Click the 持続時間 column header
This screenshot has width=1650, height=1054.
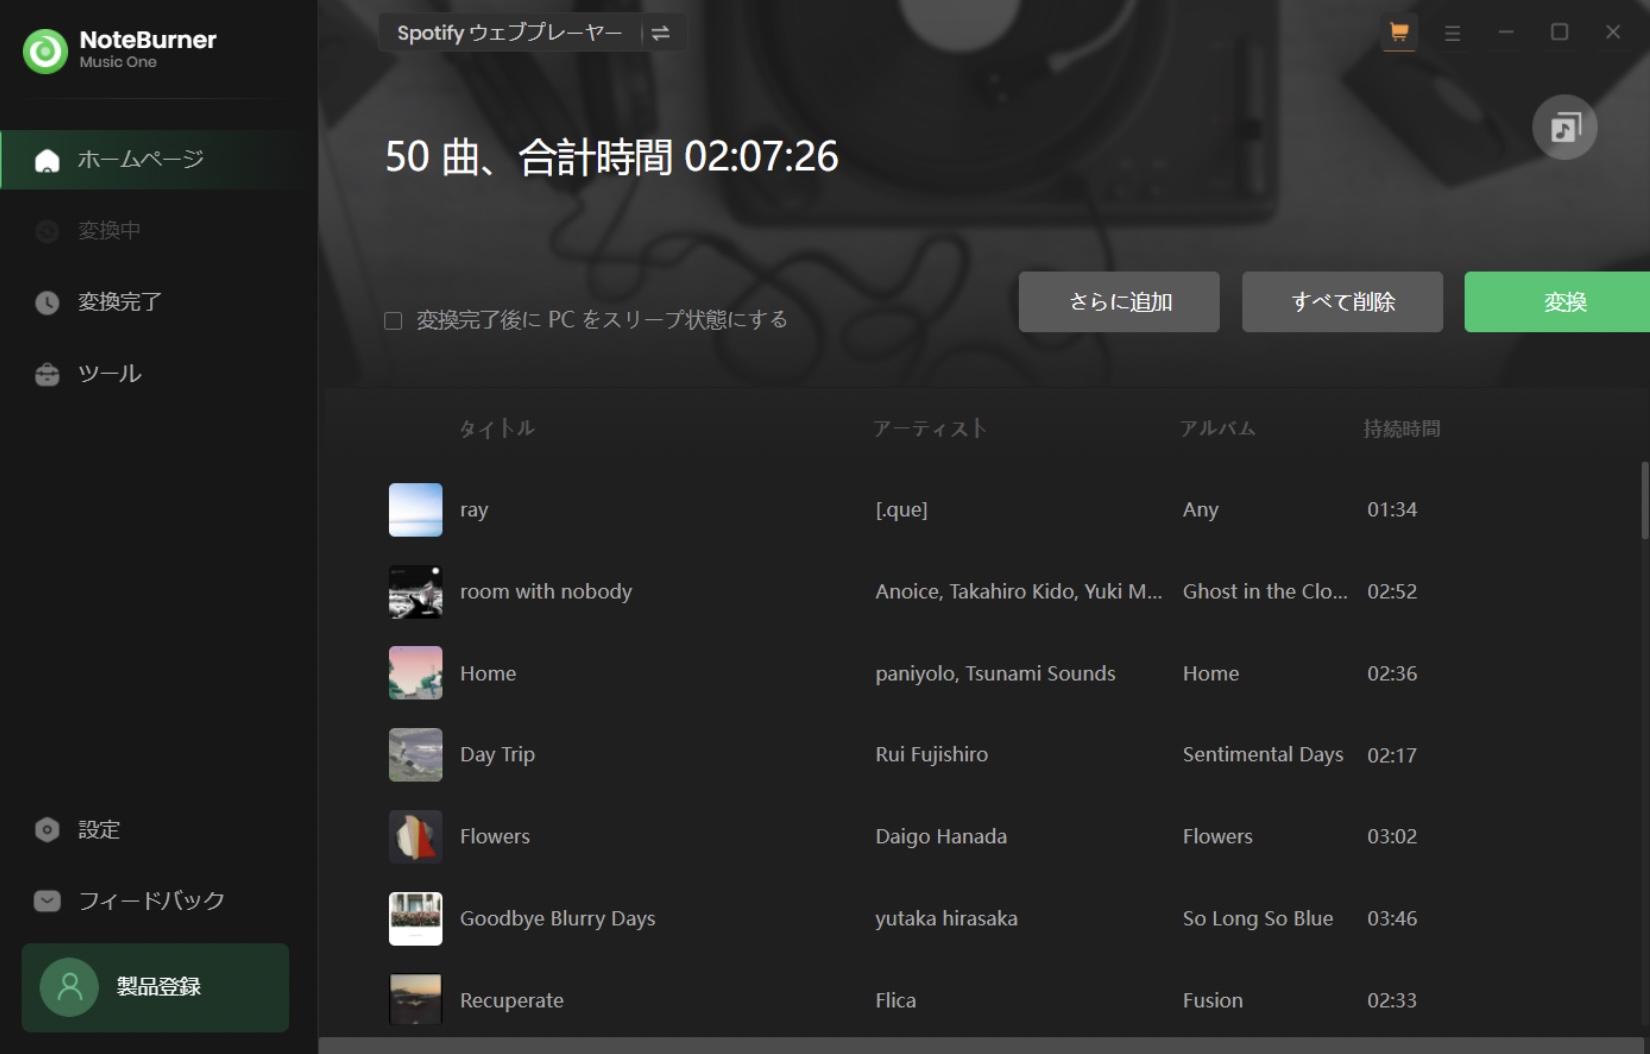1402,428
